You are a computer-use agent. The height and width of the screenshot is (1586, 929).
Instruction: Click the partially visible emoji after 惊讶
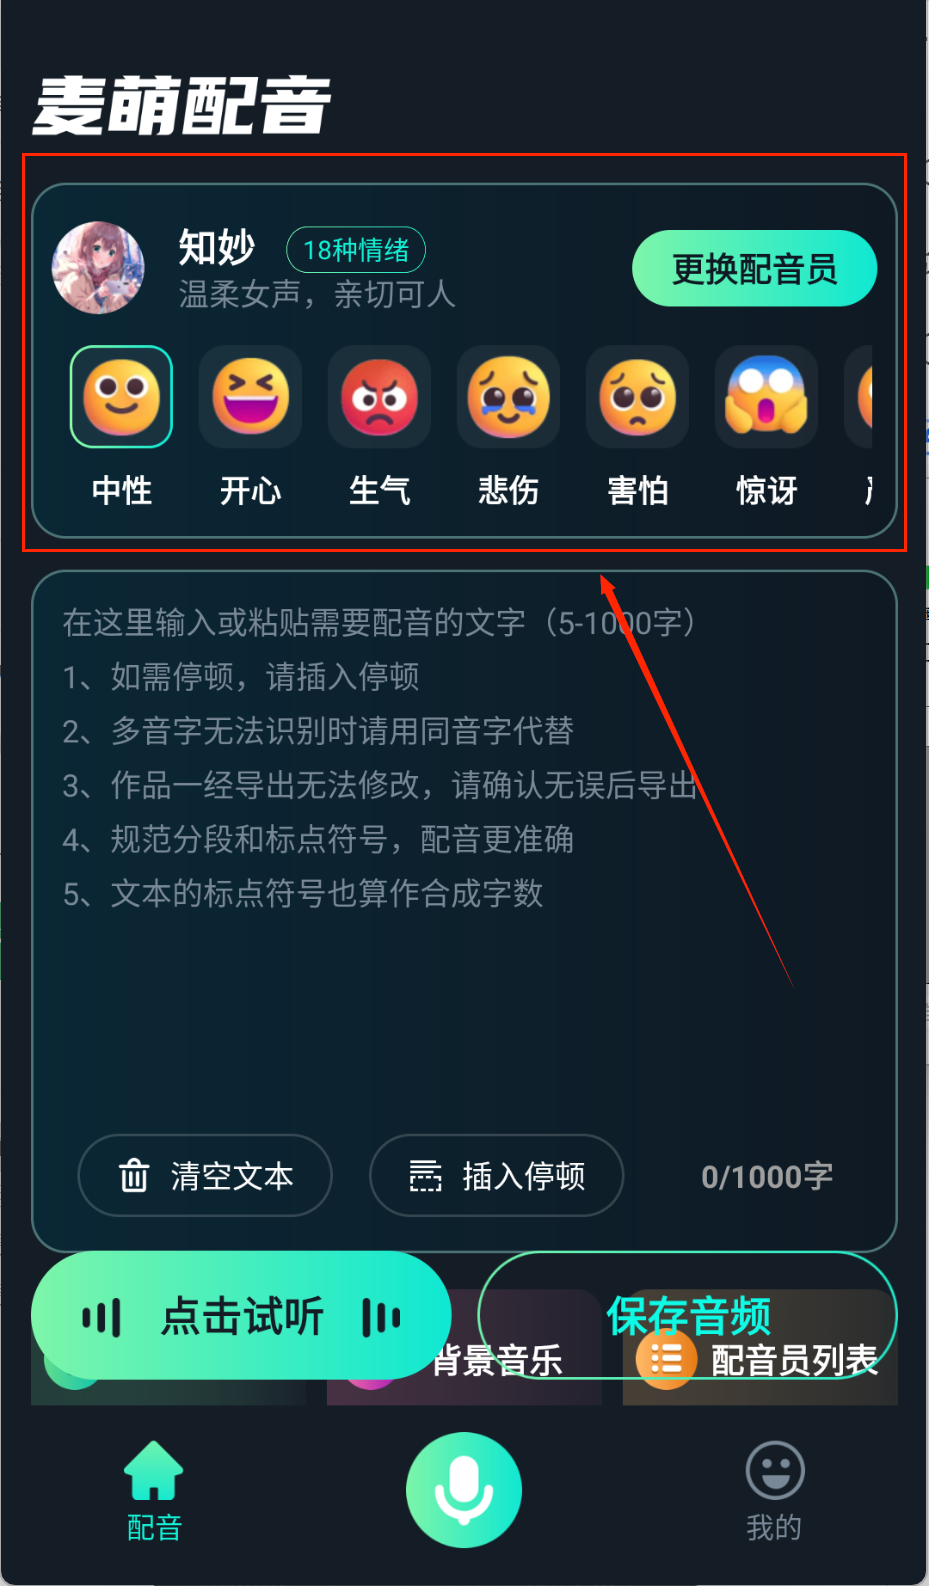pos(859,396)
